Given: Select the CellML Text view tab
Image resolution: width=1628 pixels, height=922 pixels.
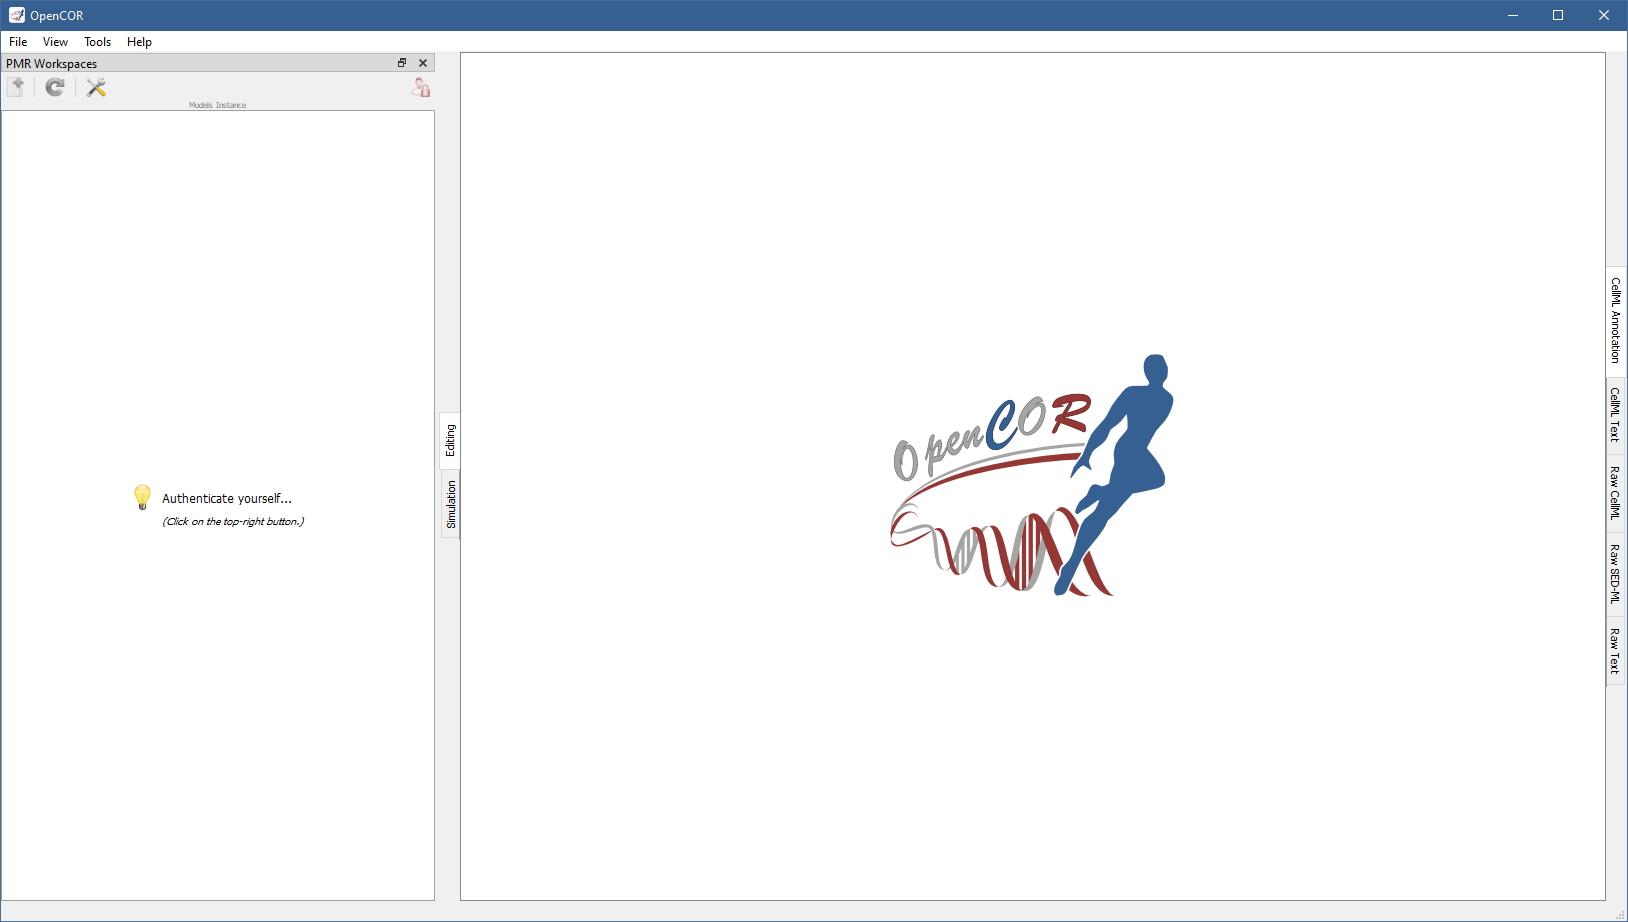Looking at the screenshot, I should pos(1615,415).
